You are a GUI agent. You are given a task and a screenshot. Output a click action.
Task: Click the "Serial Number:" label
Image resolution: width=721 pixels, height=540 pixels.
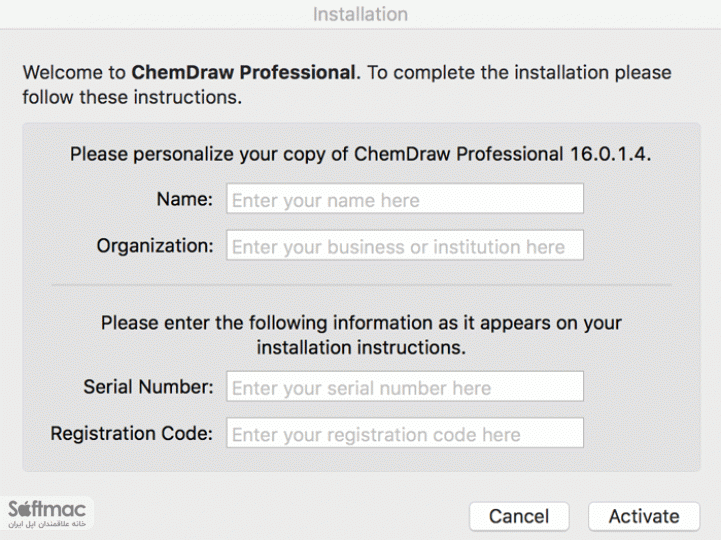tap(149, 387)
